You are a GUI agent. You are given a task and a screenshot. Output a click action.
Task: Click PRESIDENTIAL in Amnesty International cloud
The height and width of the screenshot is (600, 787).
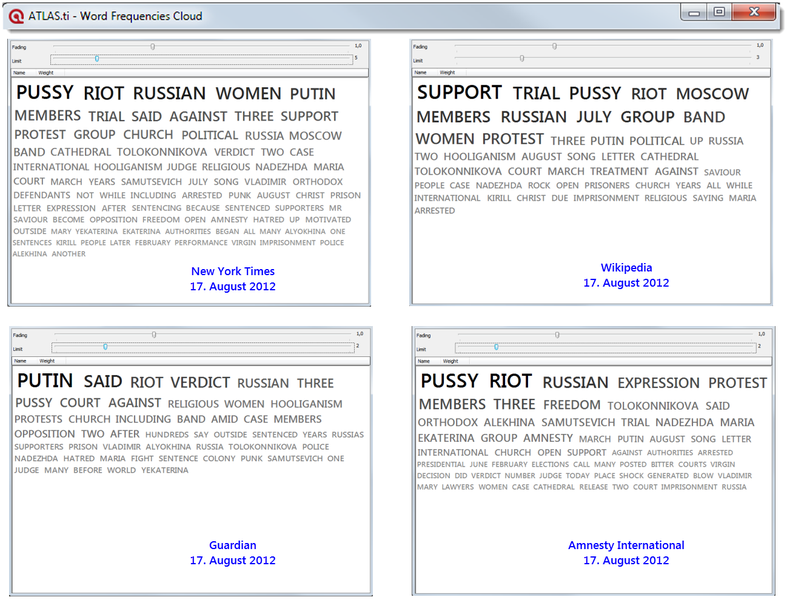441,464
